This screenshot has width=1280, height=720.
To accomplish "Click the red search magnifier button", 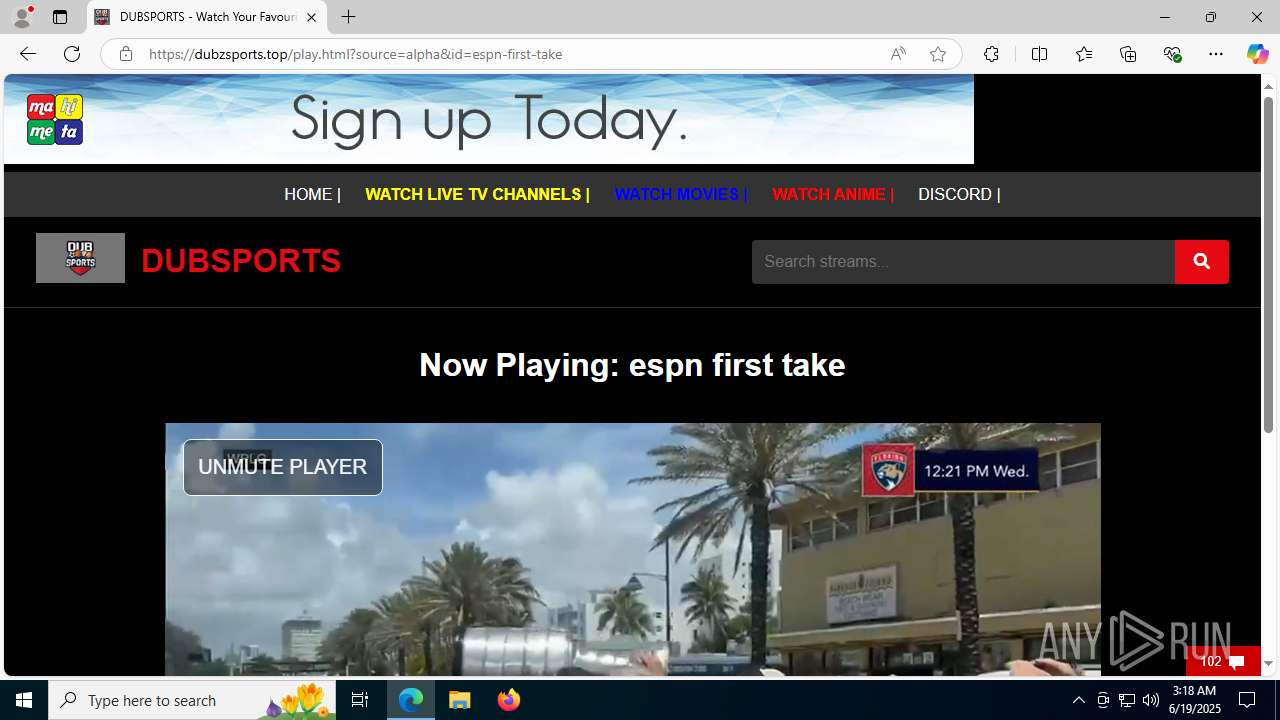I will (x=1202, y=262).
